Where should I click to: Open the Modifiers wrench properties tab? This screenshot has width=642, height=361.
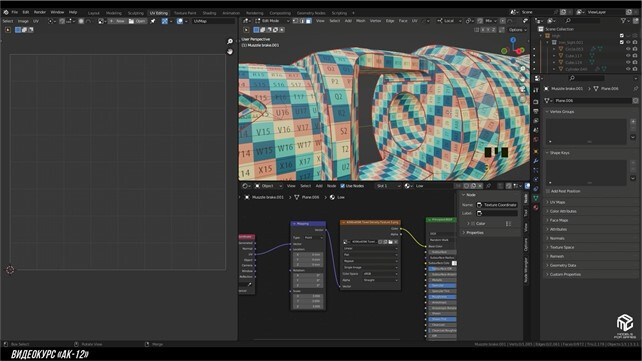click(536, 161)
